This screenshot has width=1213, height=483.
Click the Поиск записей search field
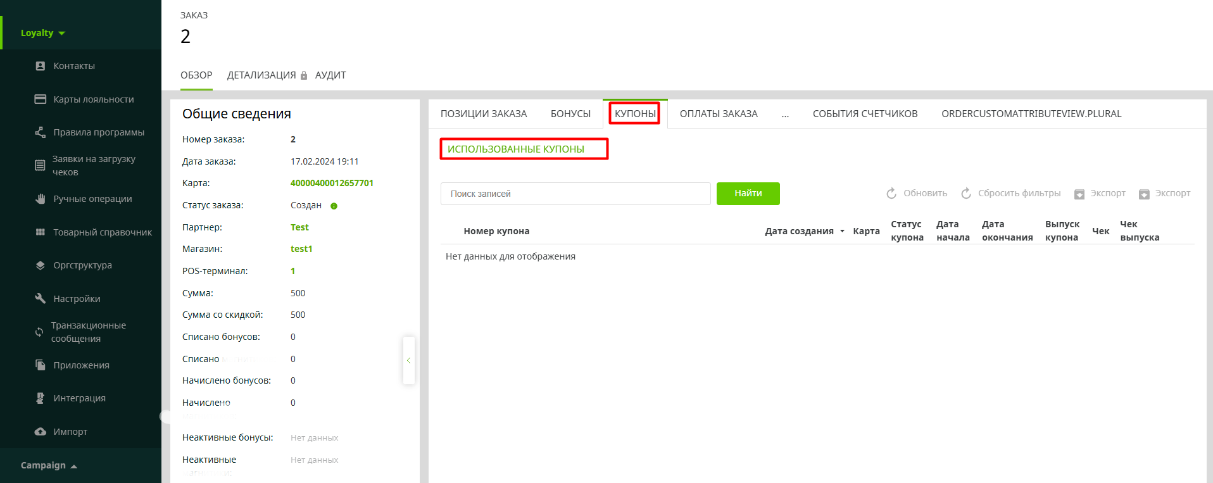(x=575, y=193)
